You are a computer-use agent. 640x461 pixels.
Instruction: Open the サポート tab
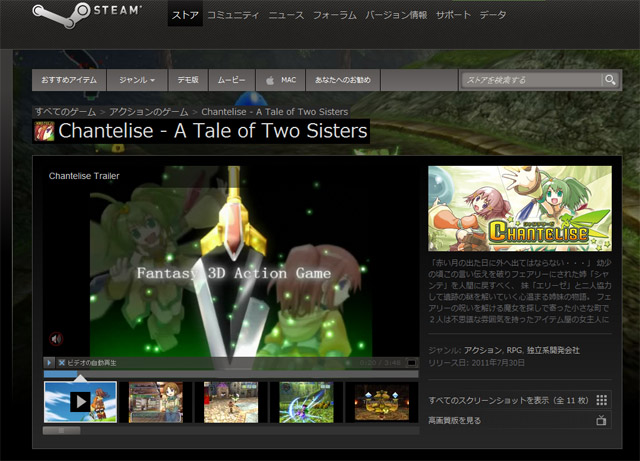click(453, 15)
